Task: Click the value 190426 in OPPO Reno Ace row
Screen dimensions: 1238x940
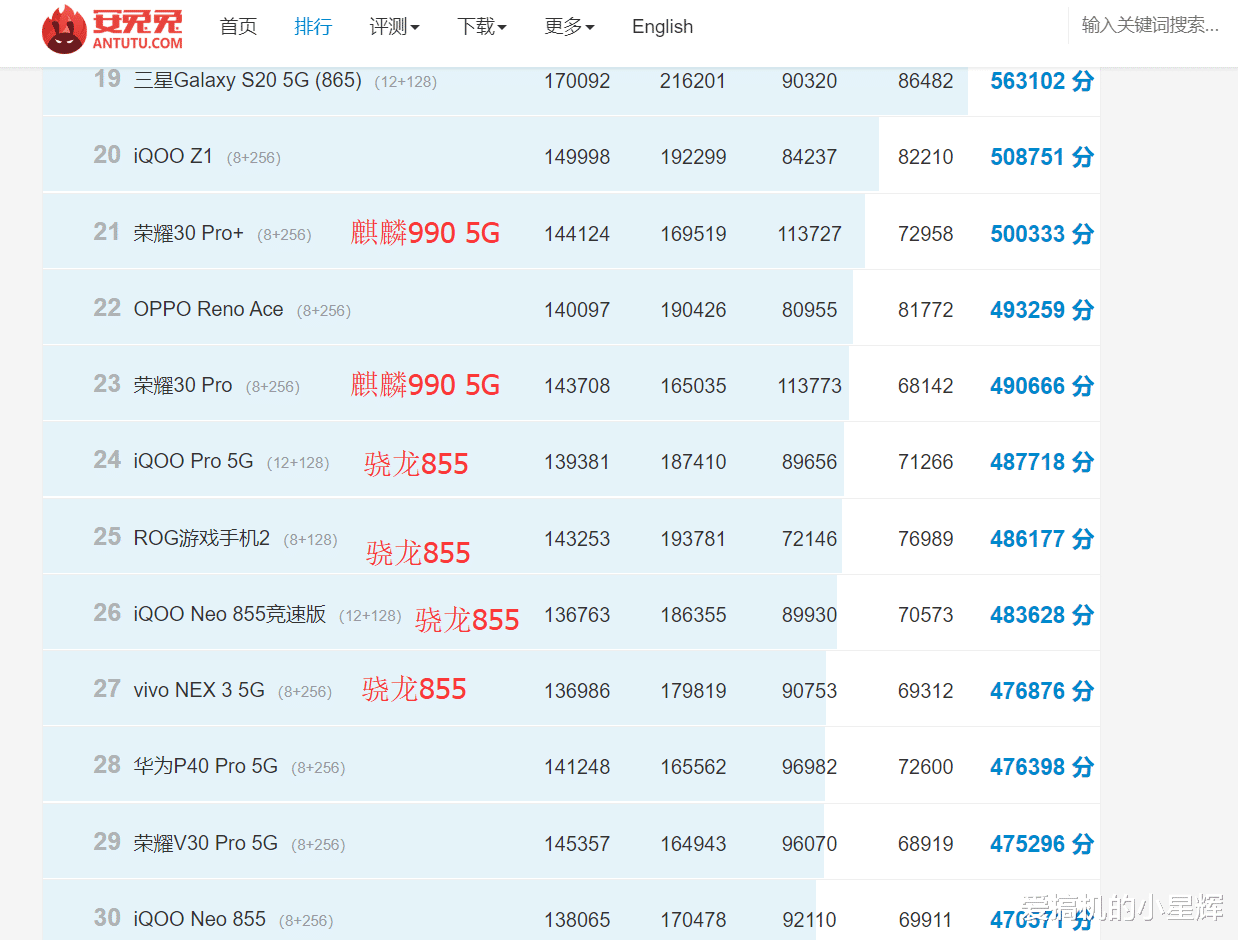Action: 693,310
